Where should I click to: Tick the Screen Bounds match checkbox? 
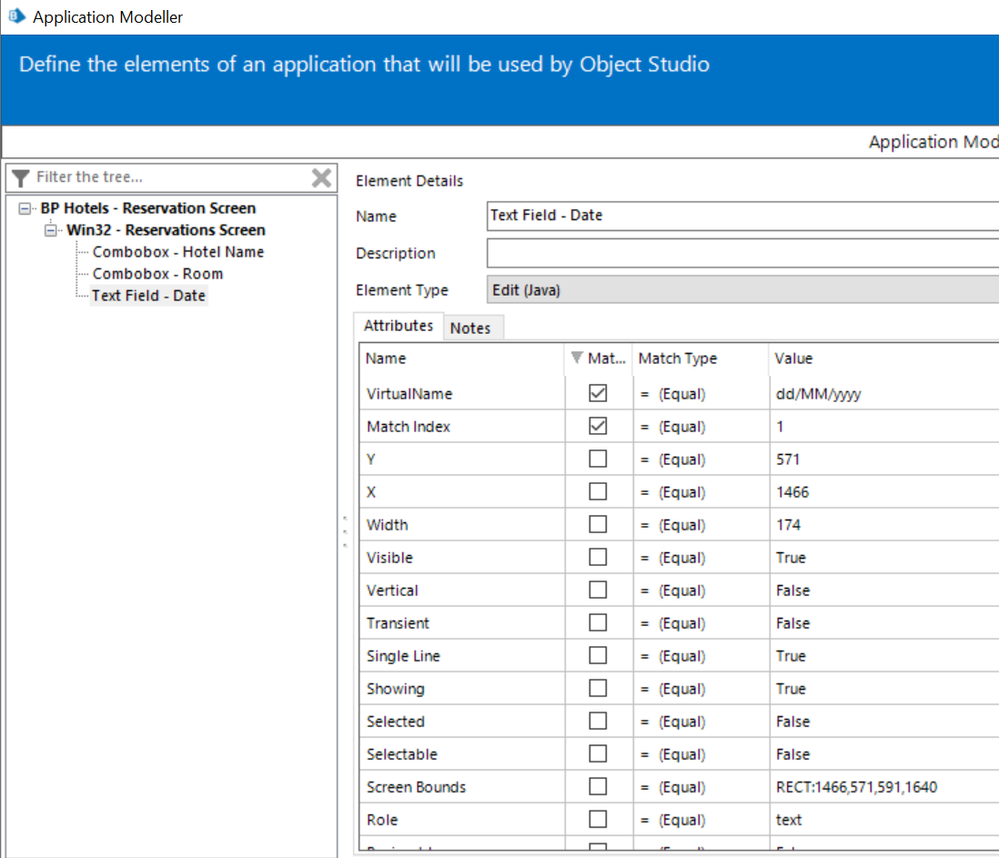(598, 787)
